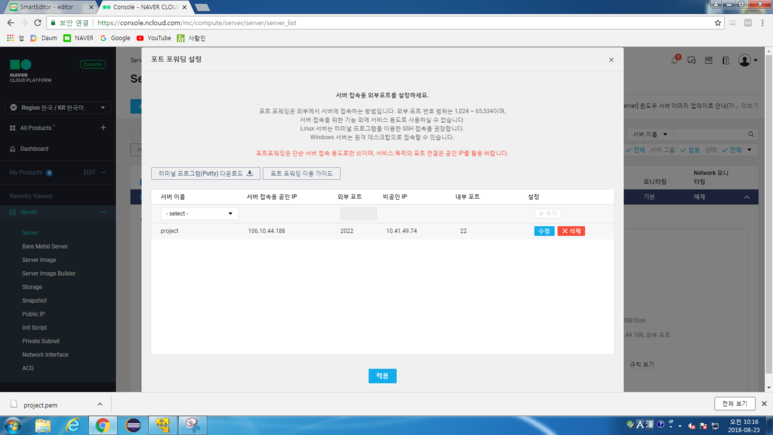Delete the project port forwarding entry
Viewport: 773px width, 435px height.
(x=571, y=231)
